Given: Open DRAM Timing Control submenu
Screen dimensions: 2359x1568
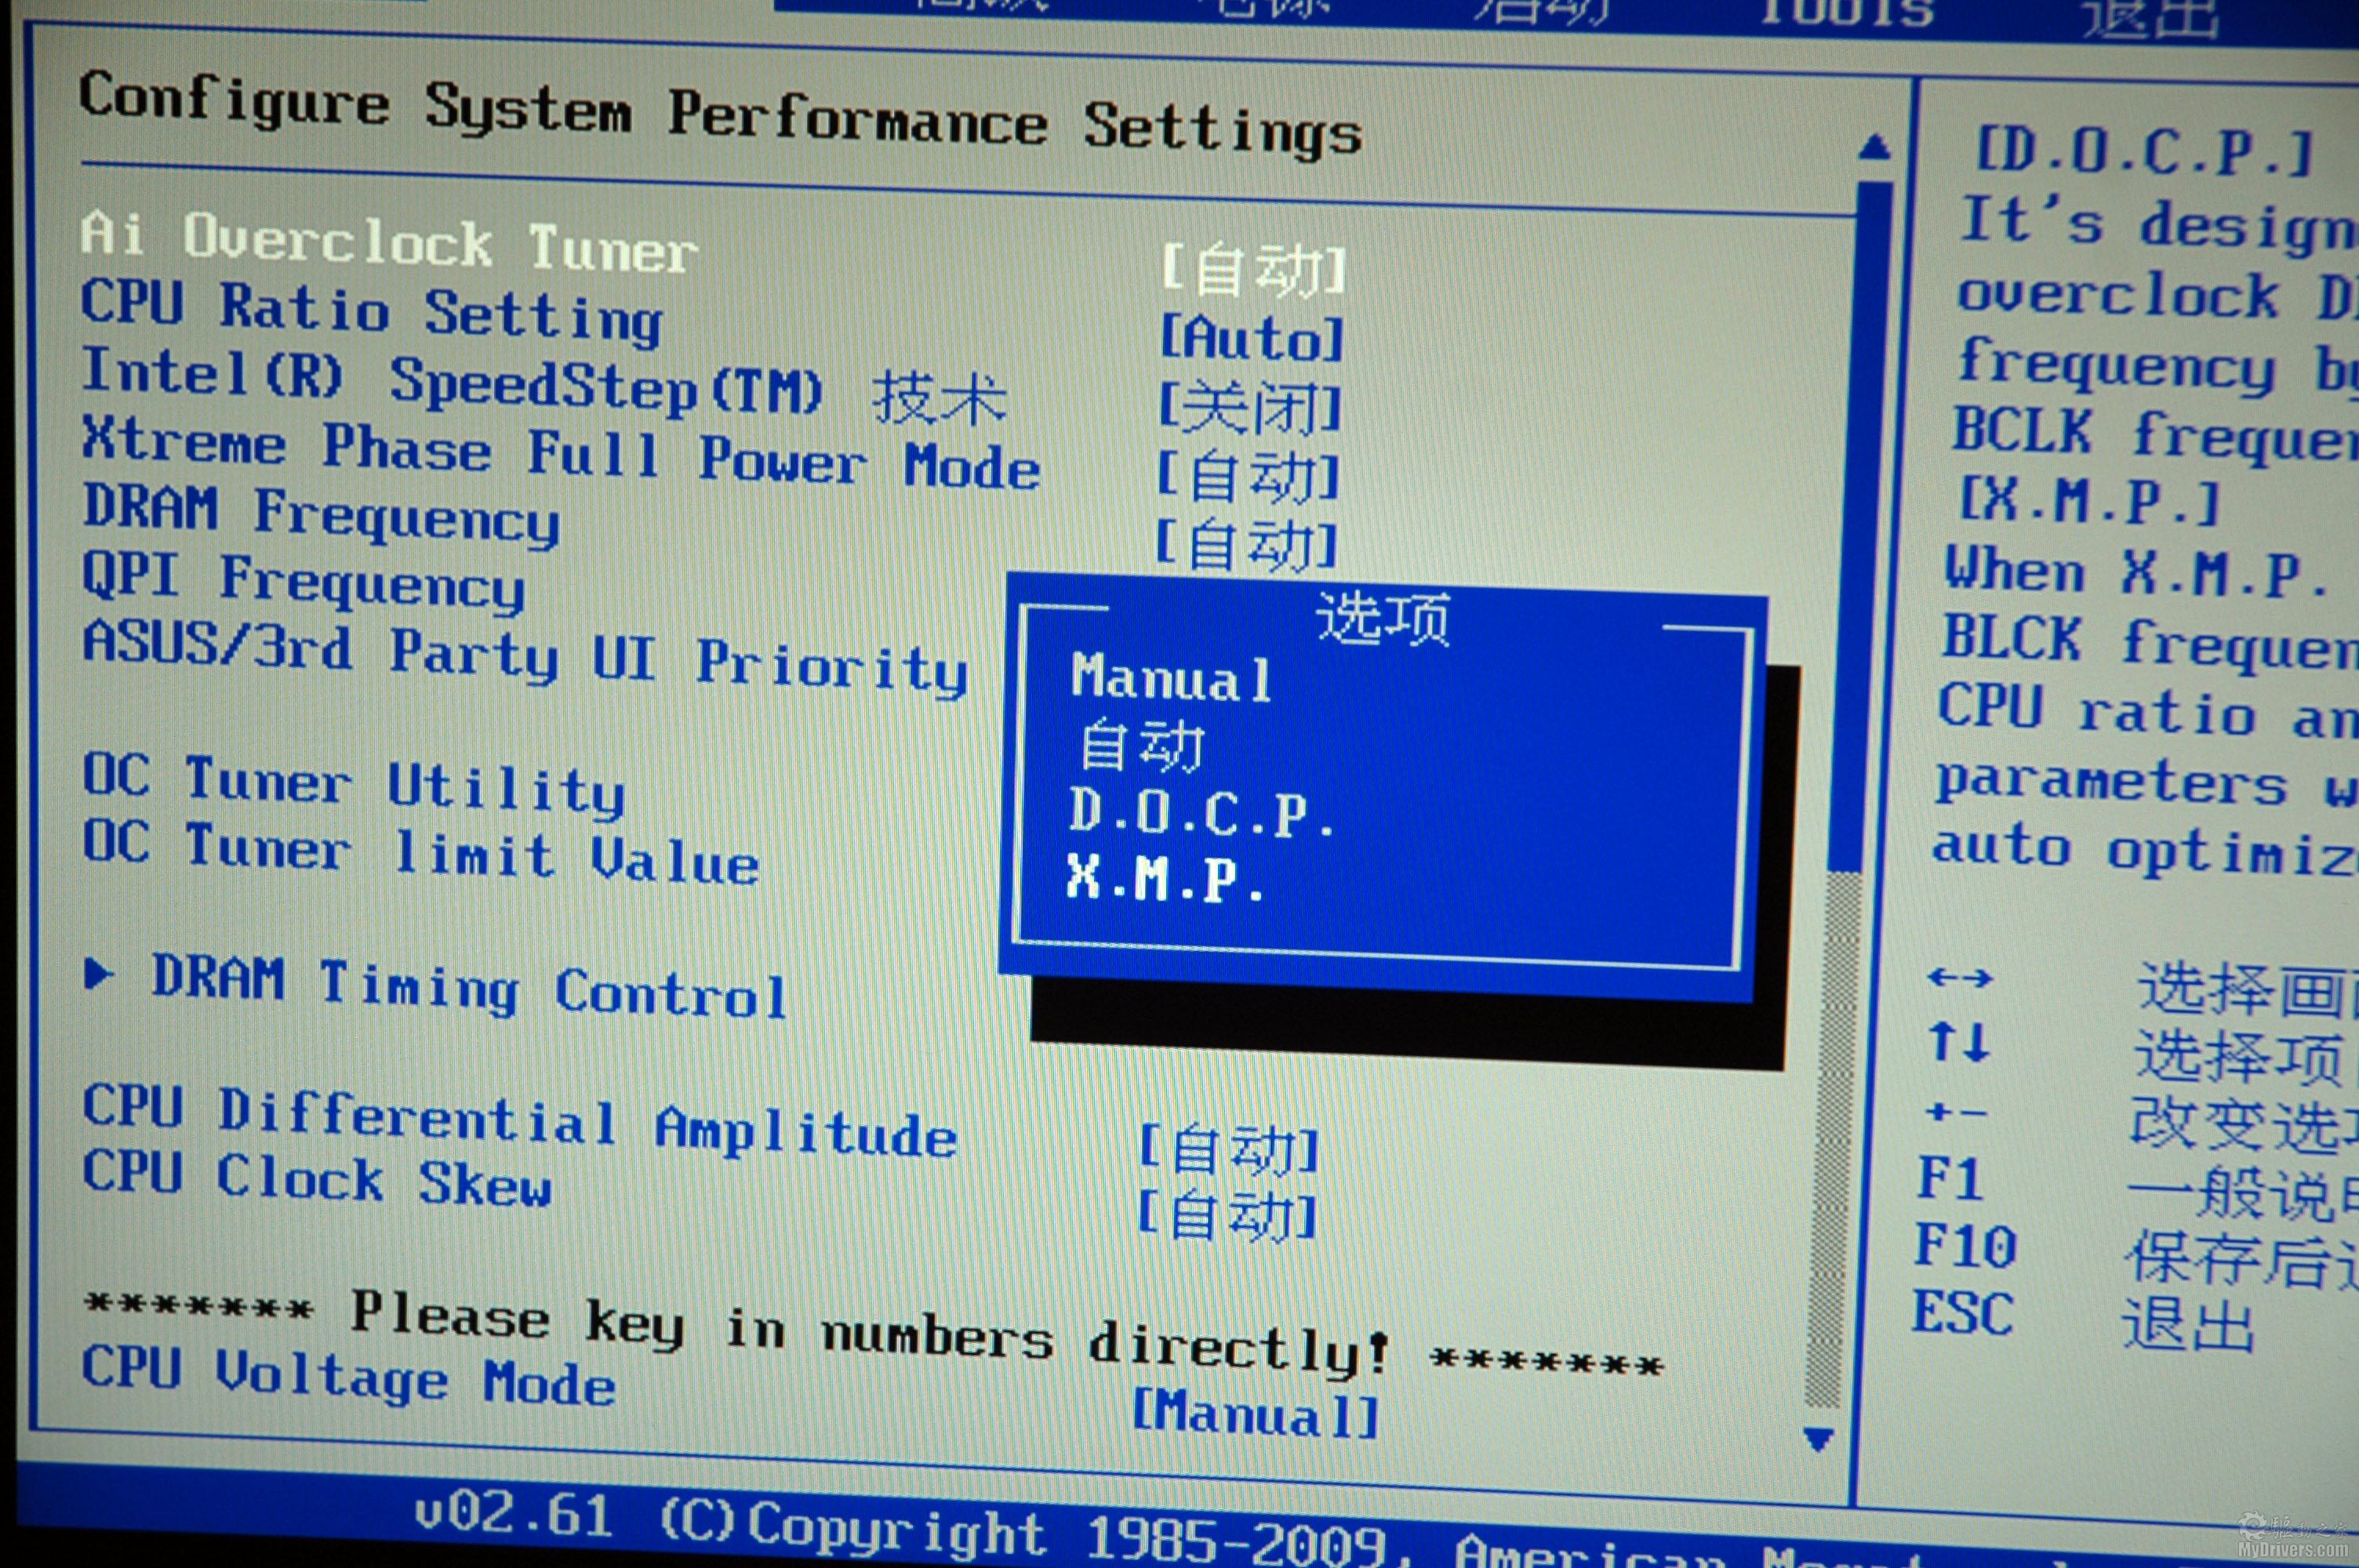Looking at the screenshot, I should point(468,987).
